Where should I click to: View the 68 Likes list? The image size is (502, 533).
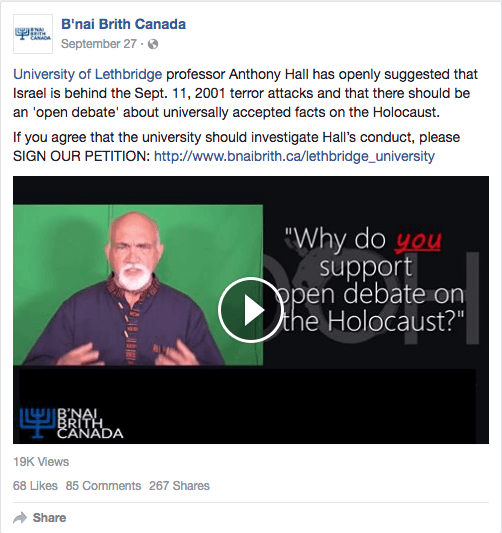coord(35,486)
